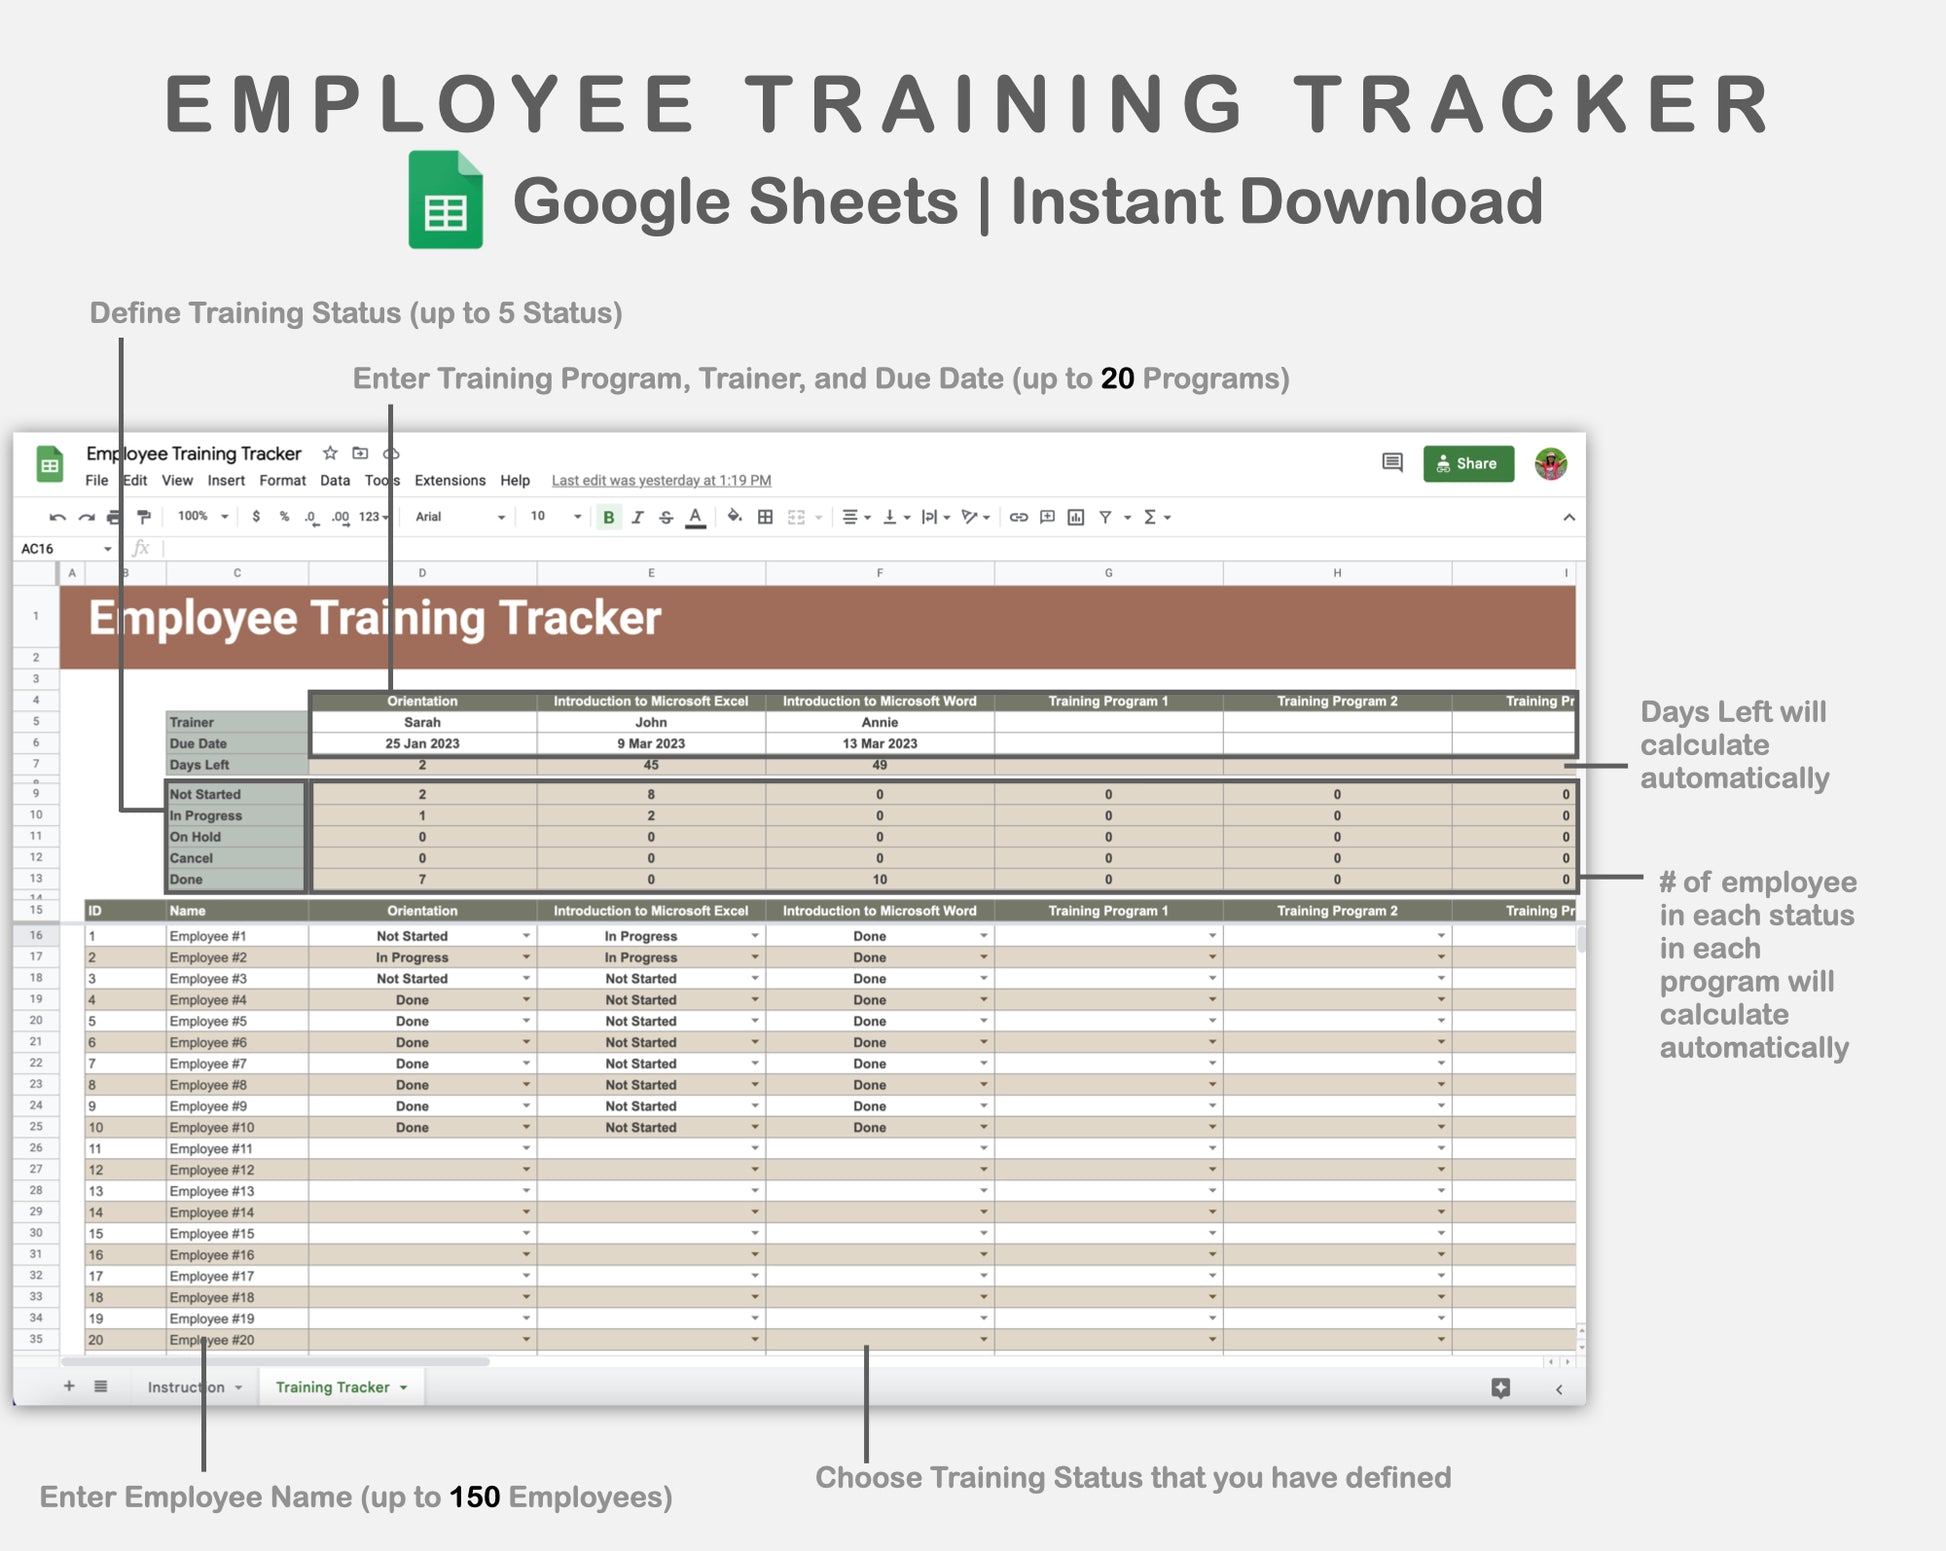The width and height of the screenshot is (1946, 1551).
Task: Open the Extensions menu
Action: tap(450, 480)
